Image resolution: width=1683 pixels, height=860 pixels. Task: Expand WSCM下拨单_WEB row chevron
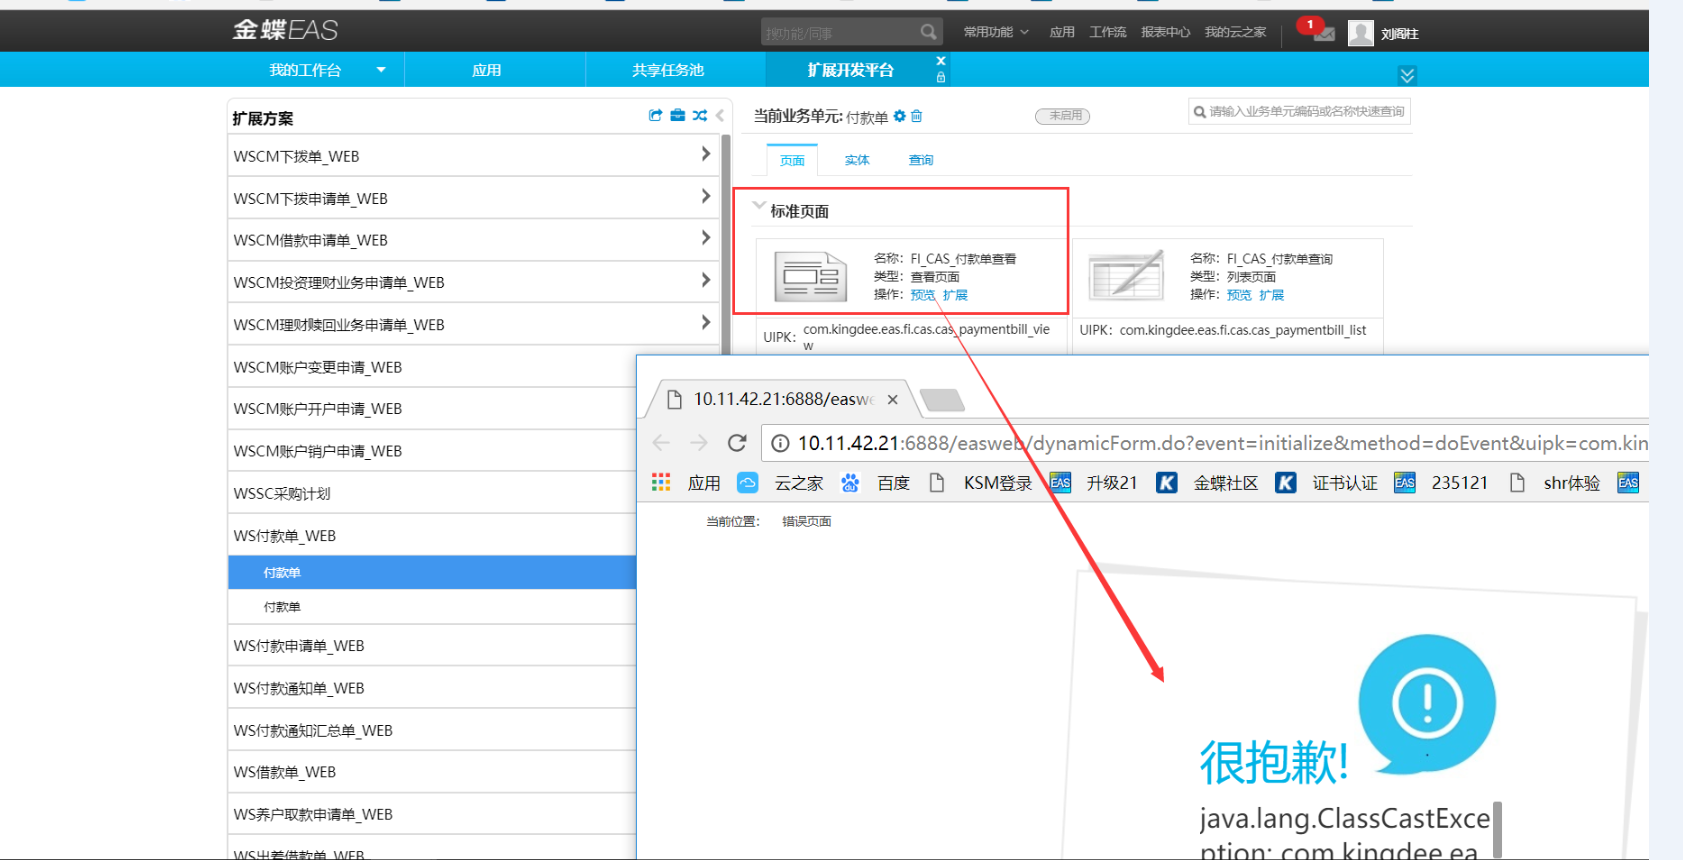[705, 154]
